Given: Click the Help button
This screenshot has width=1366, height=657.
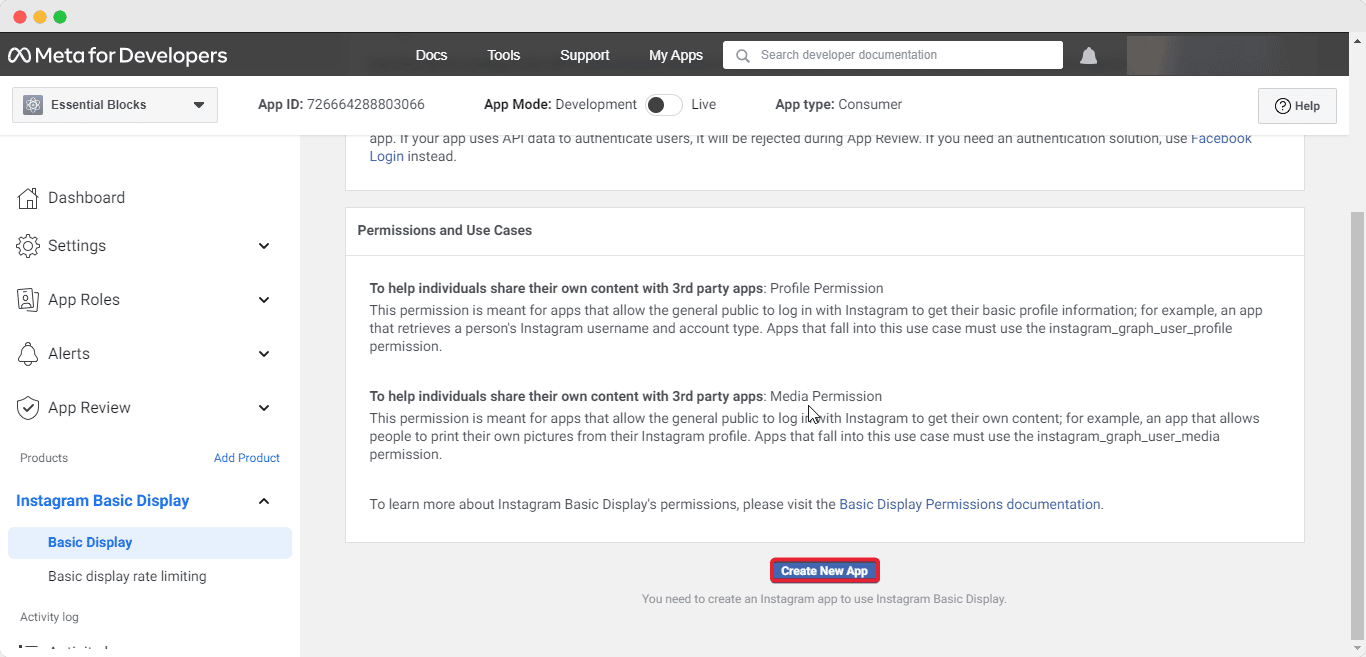Looking at the screenshot, I should (1297, 106).
